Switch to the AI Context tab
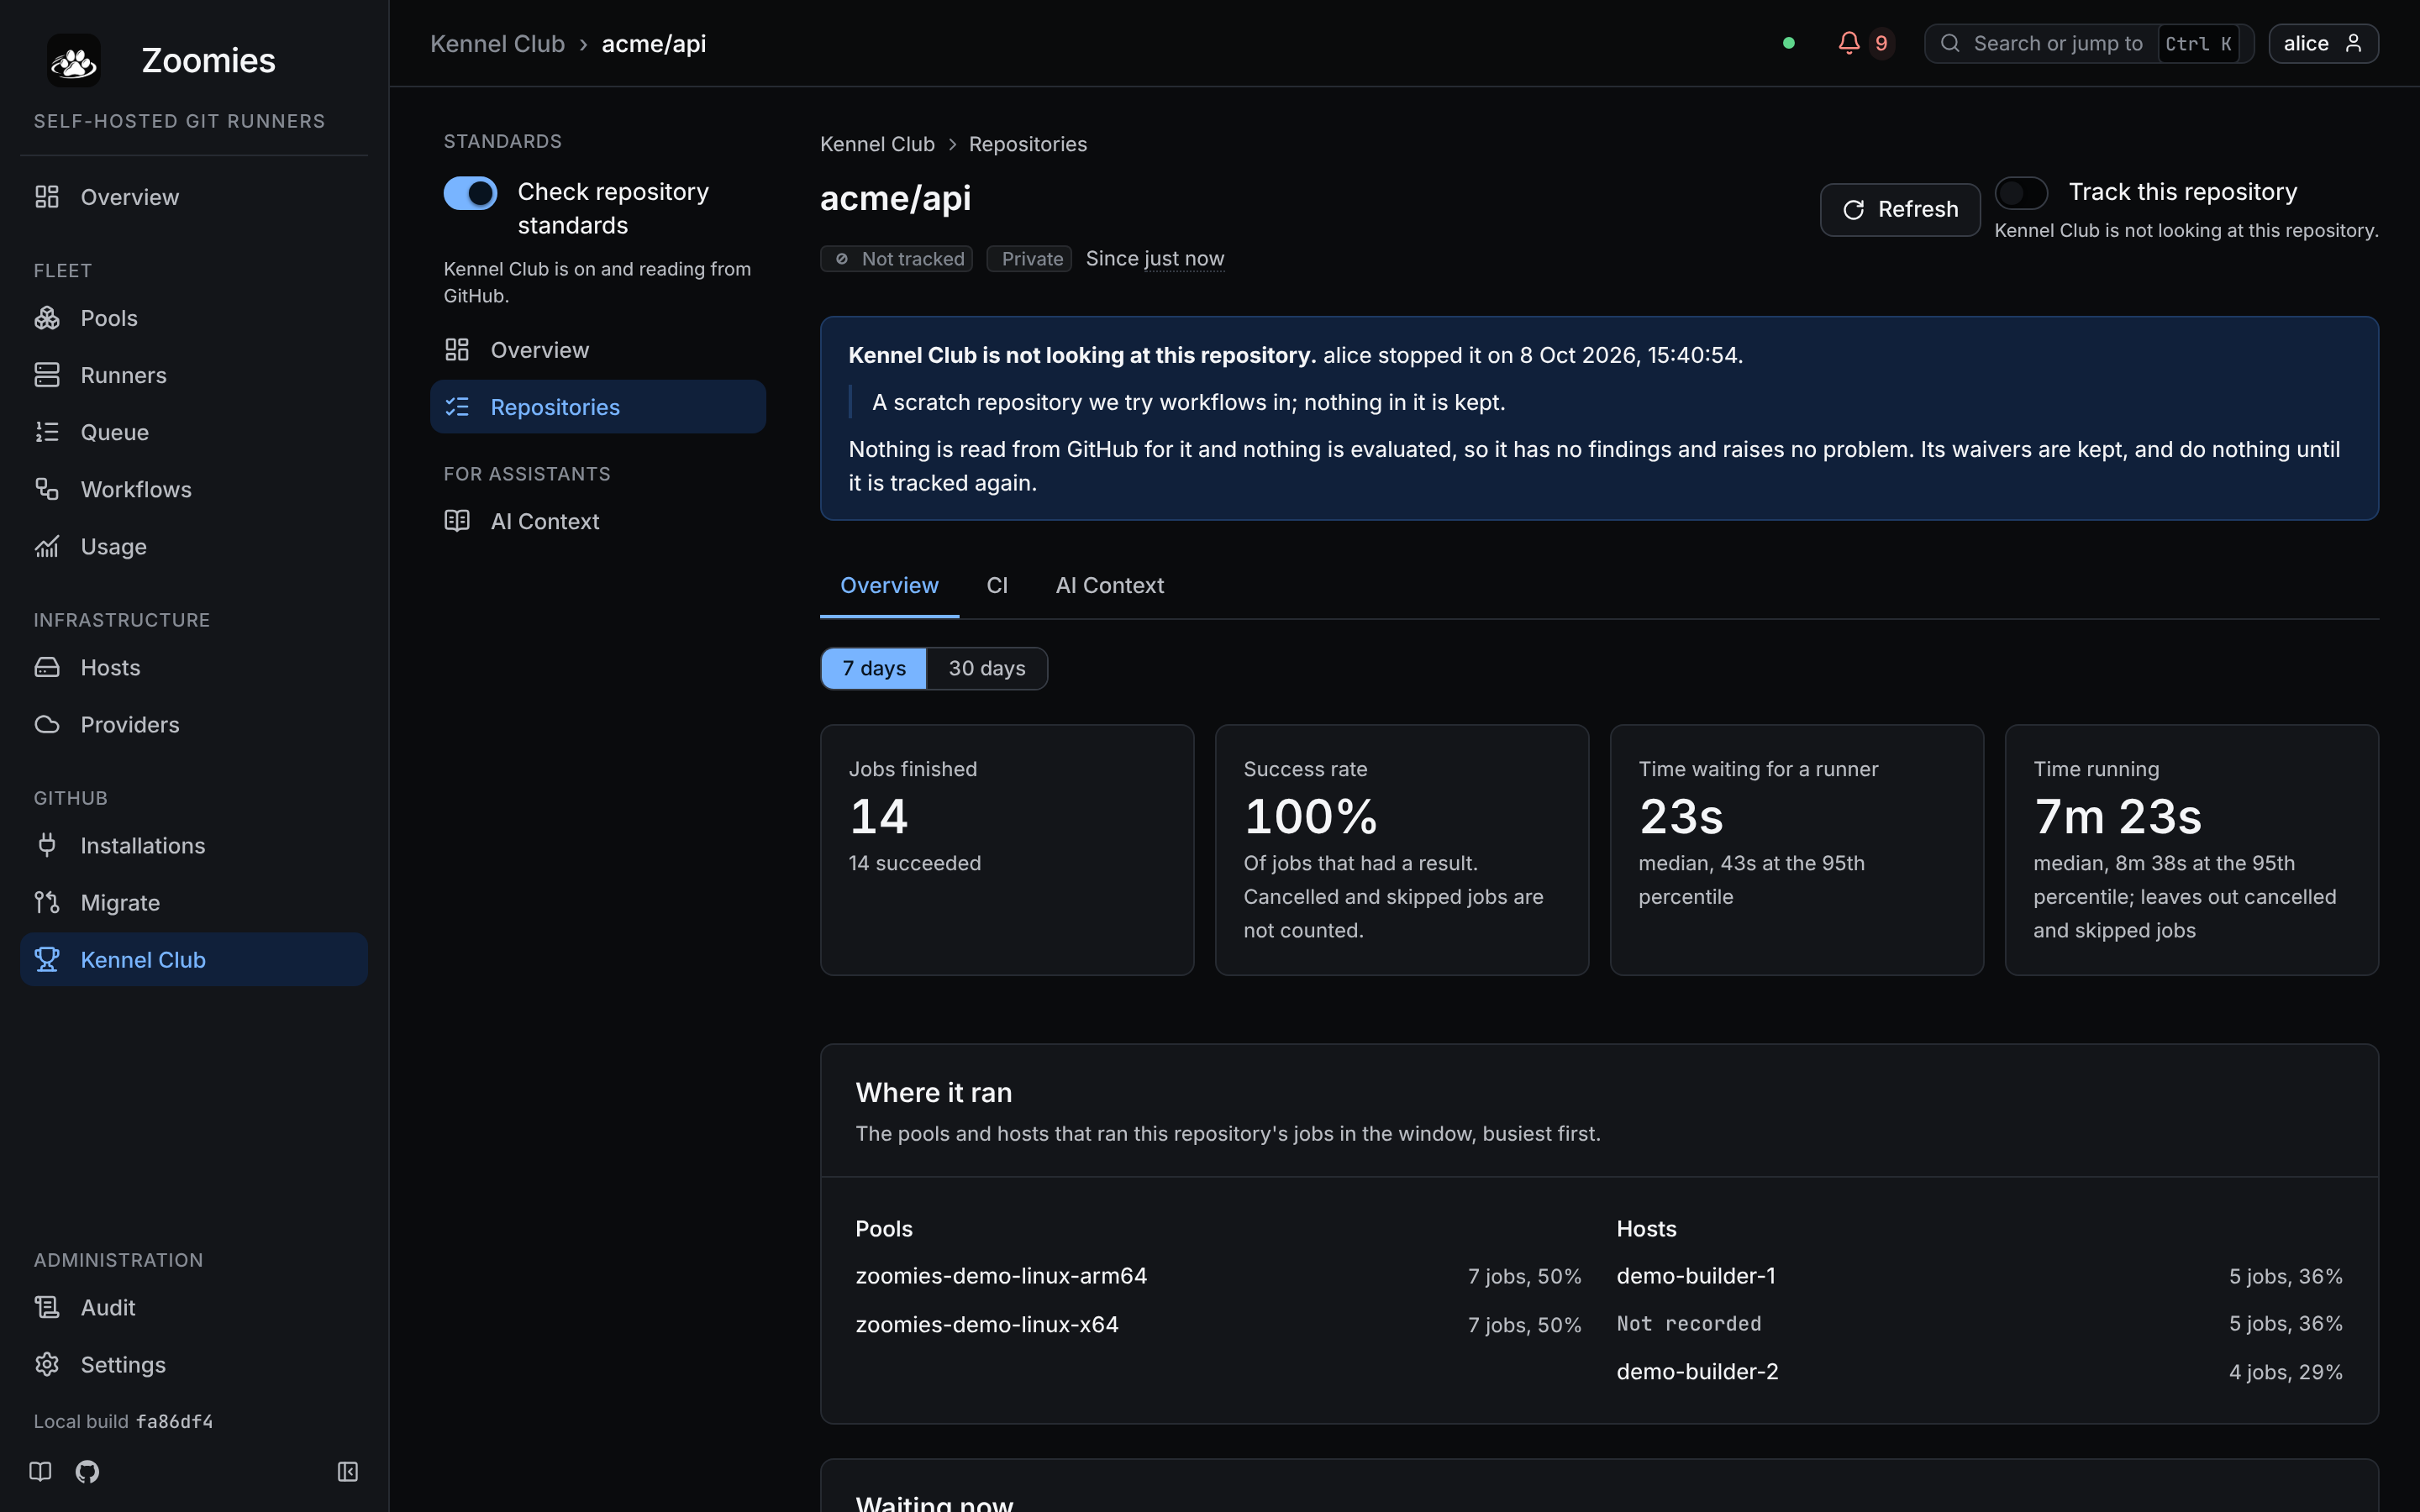 (1110, 585)
